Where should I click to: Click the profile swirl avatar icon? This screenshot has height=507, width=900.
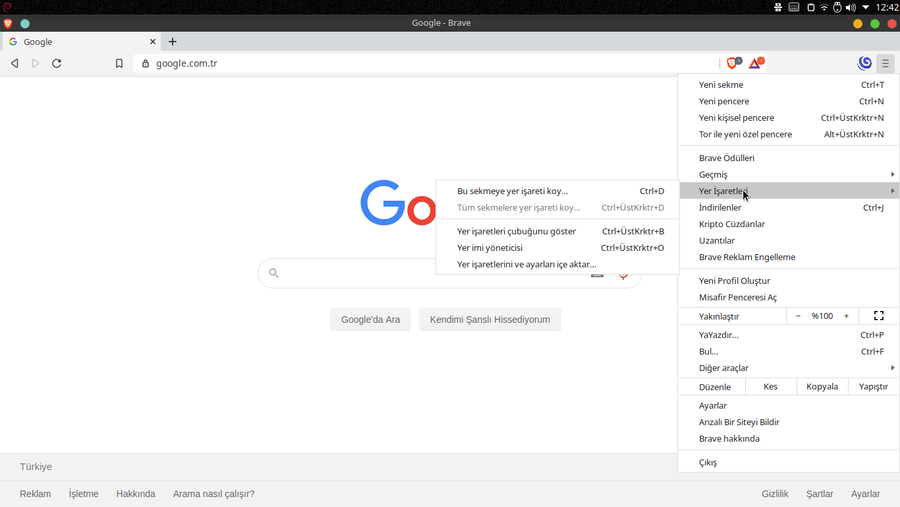click(864, 63)
